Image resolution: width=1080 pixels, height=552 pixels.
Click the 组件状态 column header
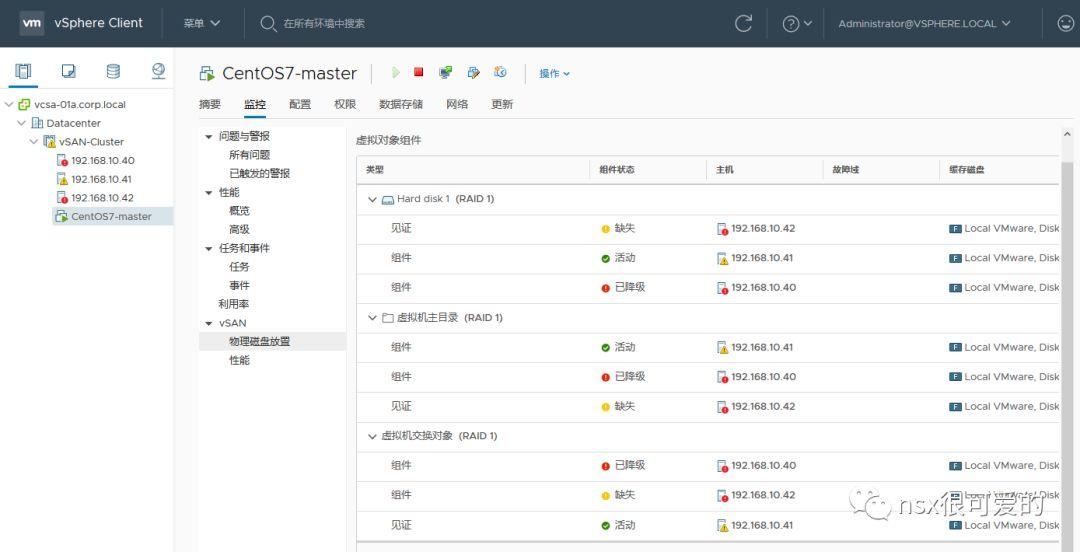[616, 170]
